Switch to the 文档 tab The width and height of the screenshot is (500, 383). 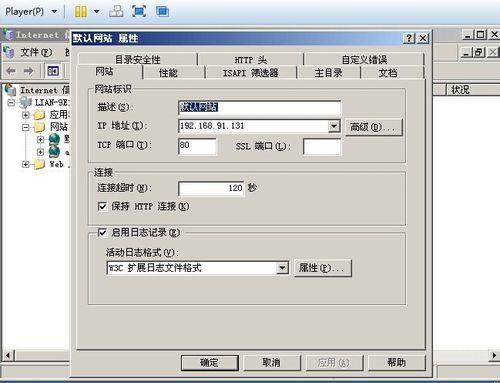(x=392, y=72)
